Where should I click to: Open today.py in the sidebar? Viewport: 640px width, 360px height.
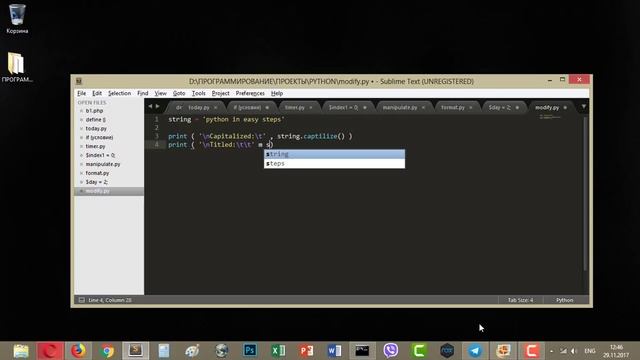coord(96,129)
